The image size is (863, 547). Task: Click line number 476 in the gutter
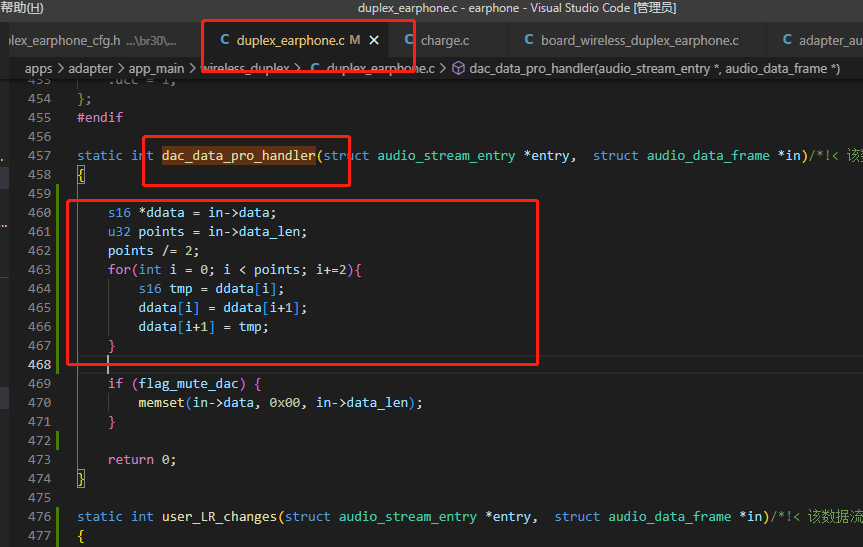point(39,516)
